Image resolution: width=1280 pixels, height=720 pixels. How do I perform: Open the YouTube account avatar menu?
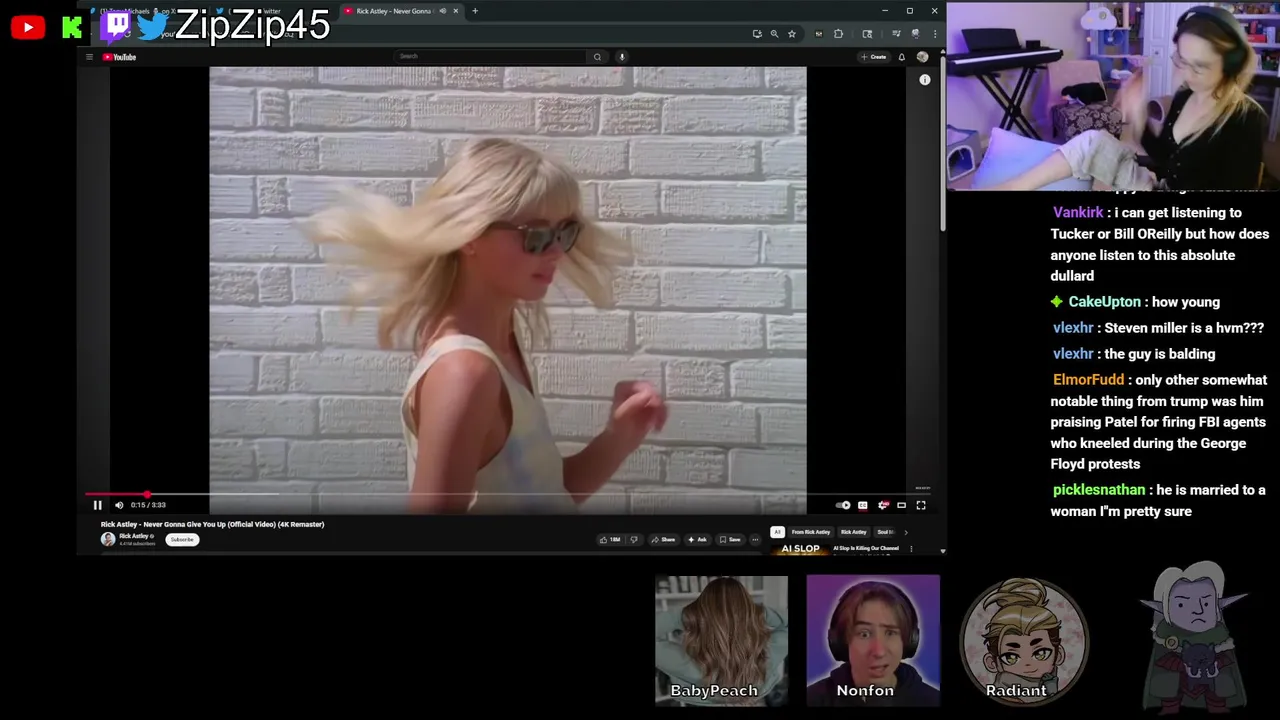922,57
